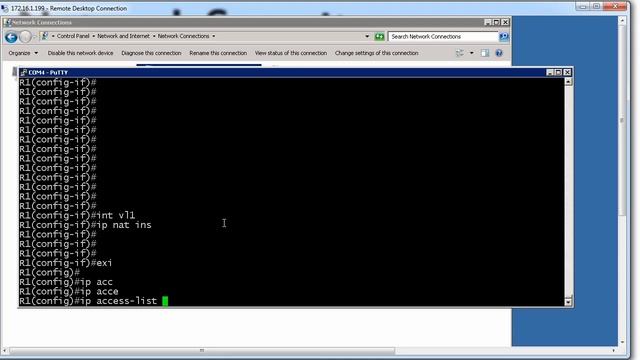Close the COM4 PuTTY window
Image resolution: width=640 pixels, height=360 pixels.
click(x=567, y=72)
